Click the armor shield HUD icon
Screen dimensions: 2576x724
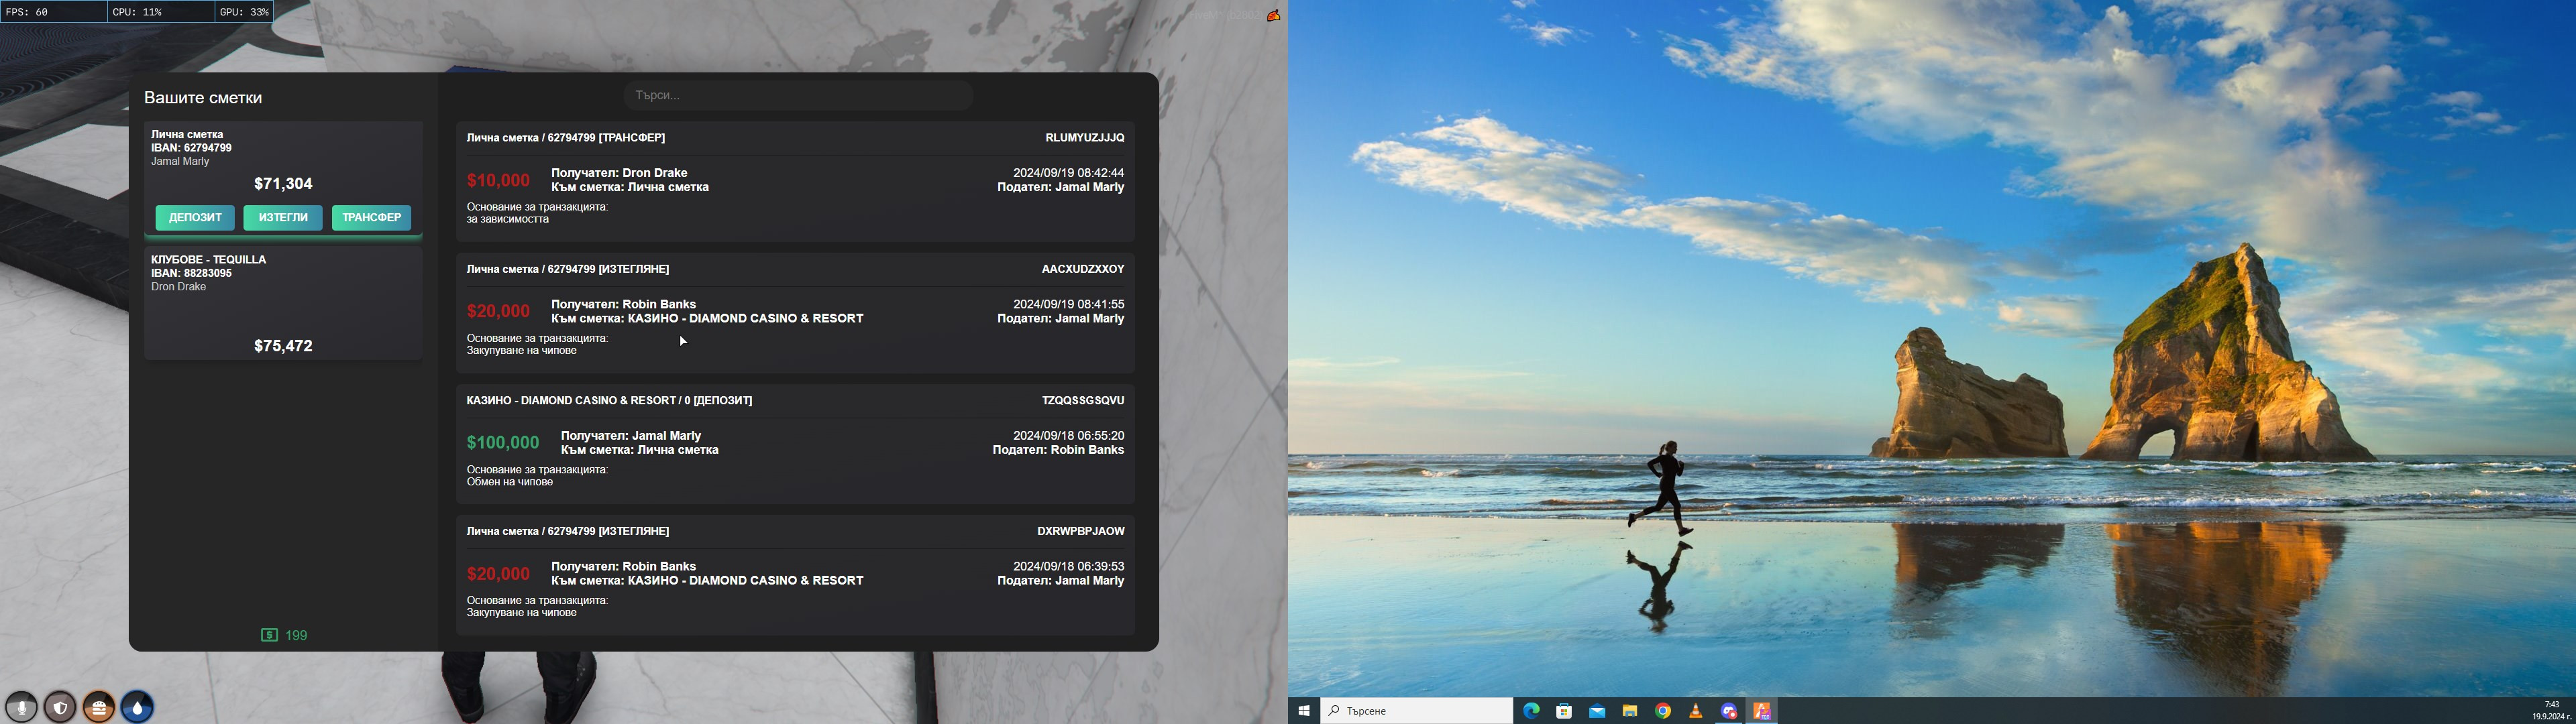61,707
